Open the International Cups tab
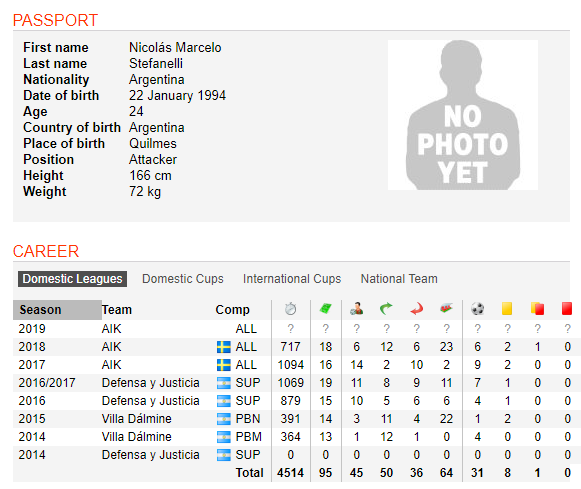 tap(292, 279)
